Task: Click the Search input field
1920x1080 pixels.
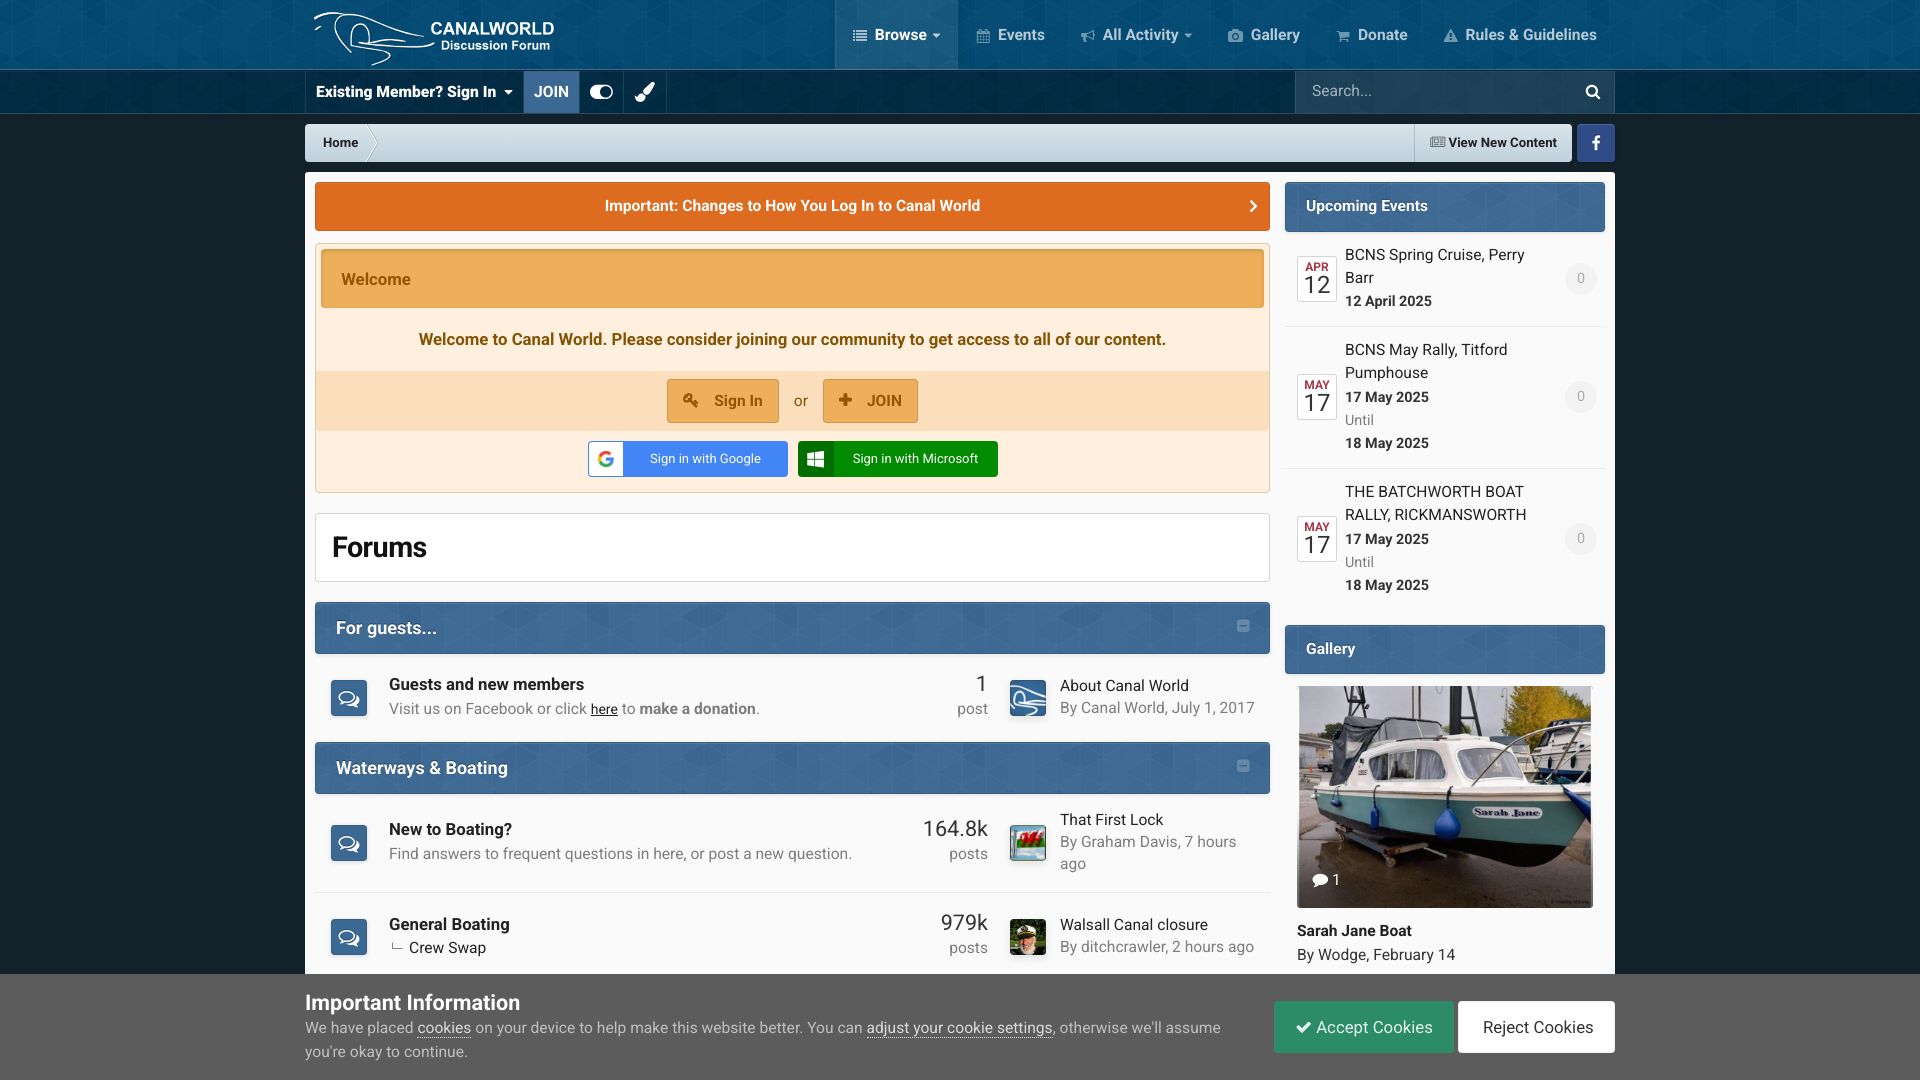Action: pos(1435,92)
